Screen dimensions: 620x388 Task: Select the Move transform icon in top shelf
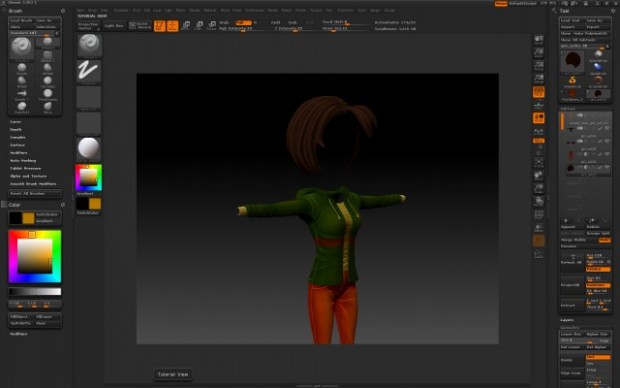(x=186, y=26)
